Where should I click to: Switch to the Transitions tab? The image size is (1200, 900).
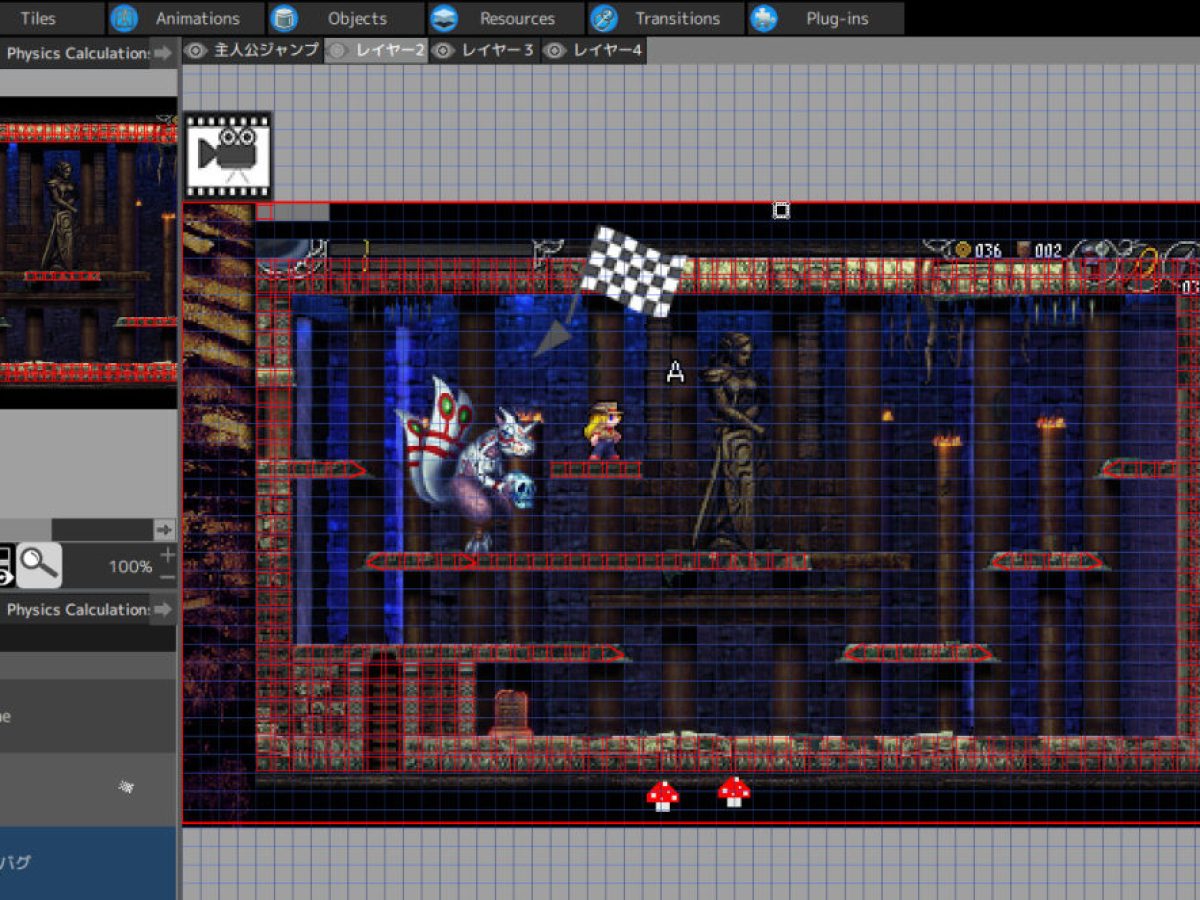(666, 18)
